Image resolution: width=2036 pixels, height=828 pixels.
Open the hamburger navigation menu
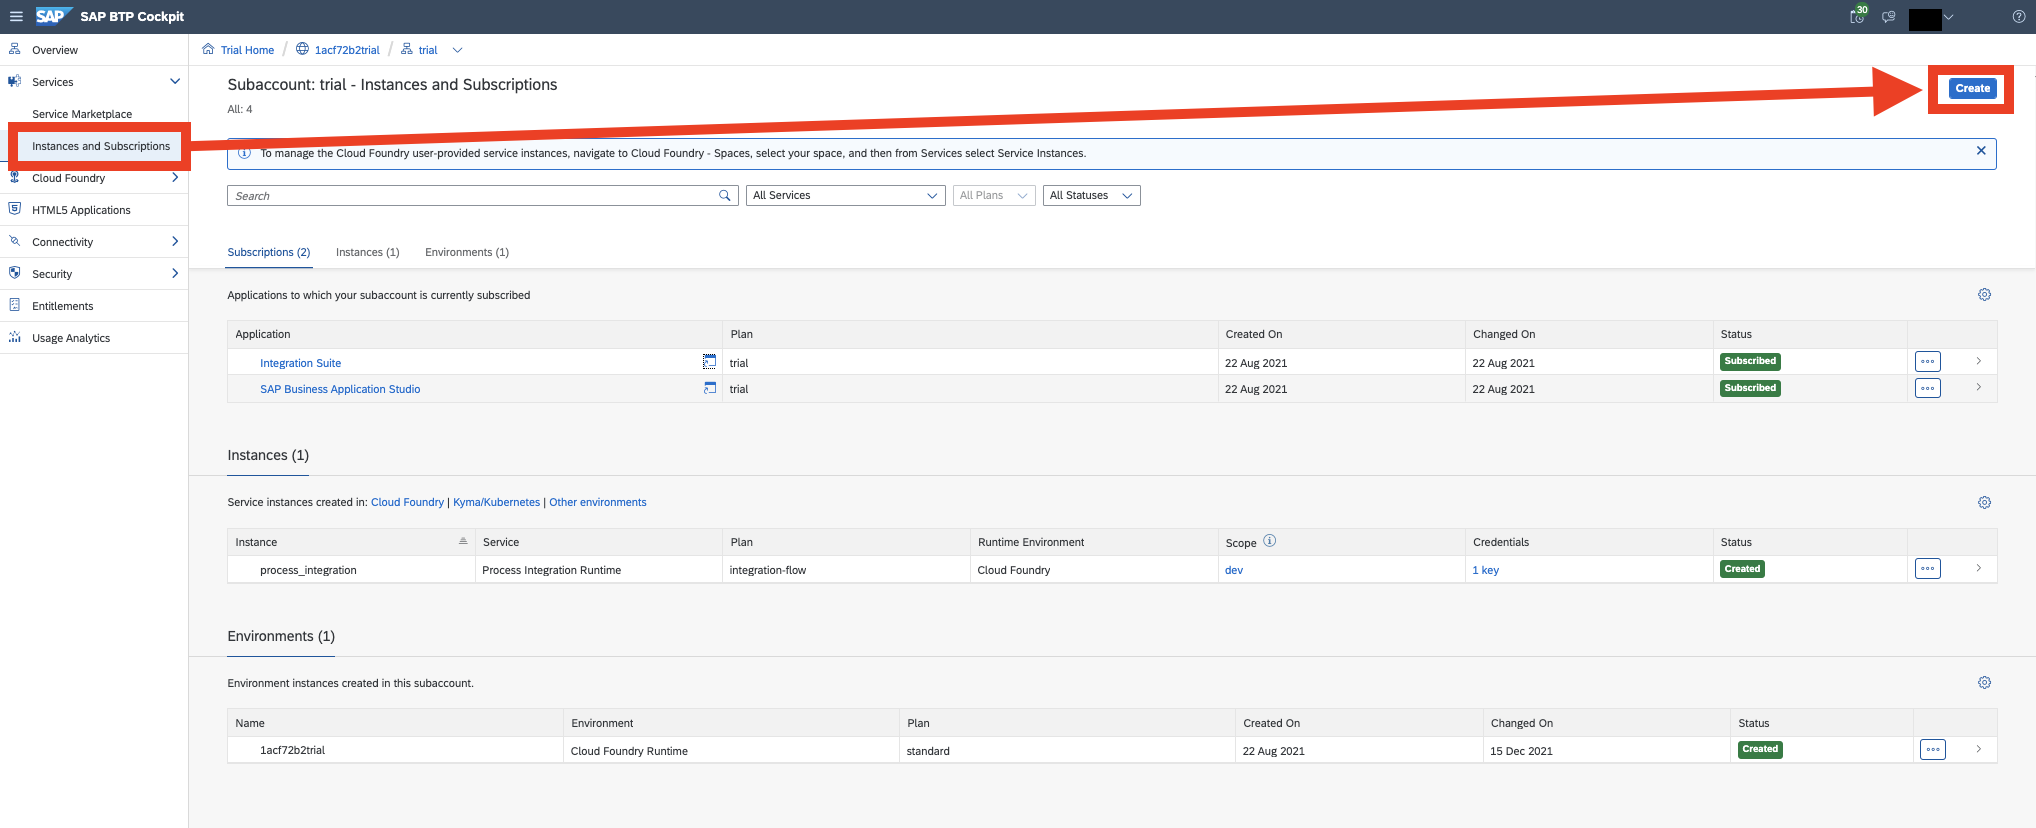point(16,16)
